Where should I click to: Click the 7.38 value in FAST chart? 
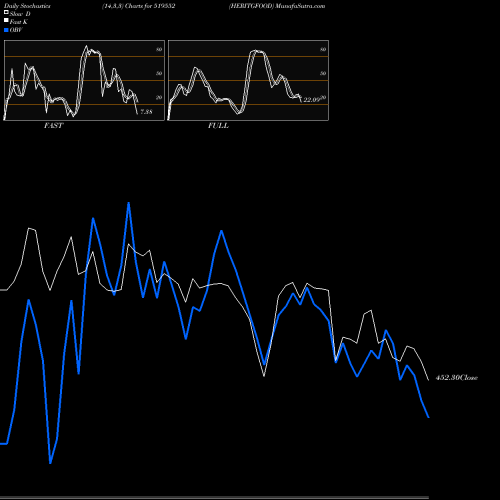[x=146, y=112]
